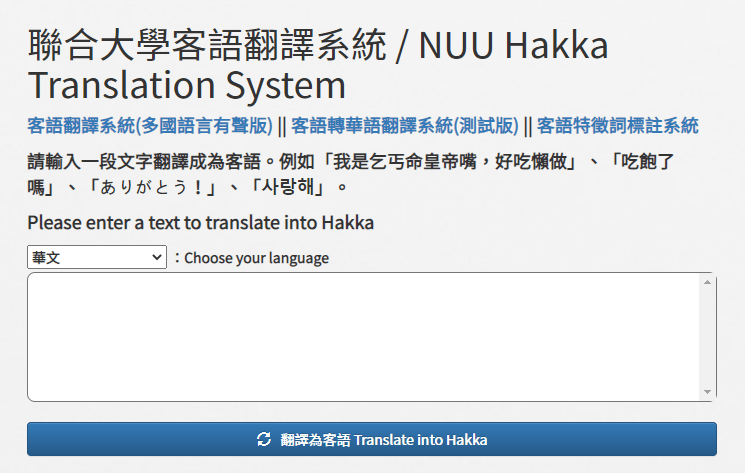Click the Choose your language label
The width and height of the screenshot is (745, 473).
(256, 258)
